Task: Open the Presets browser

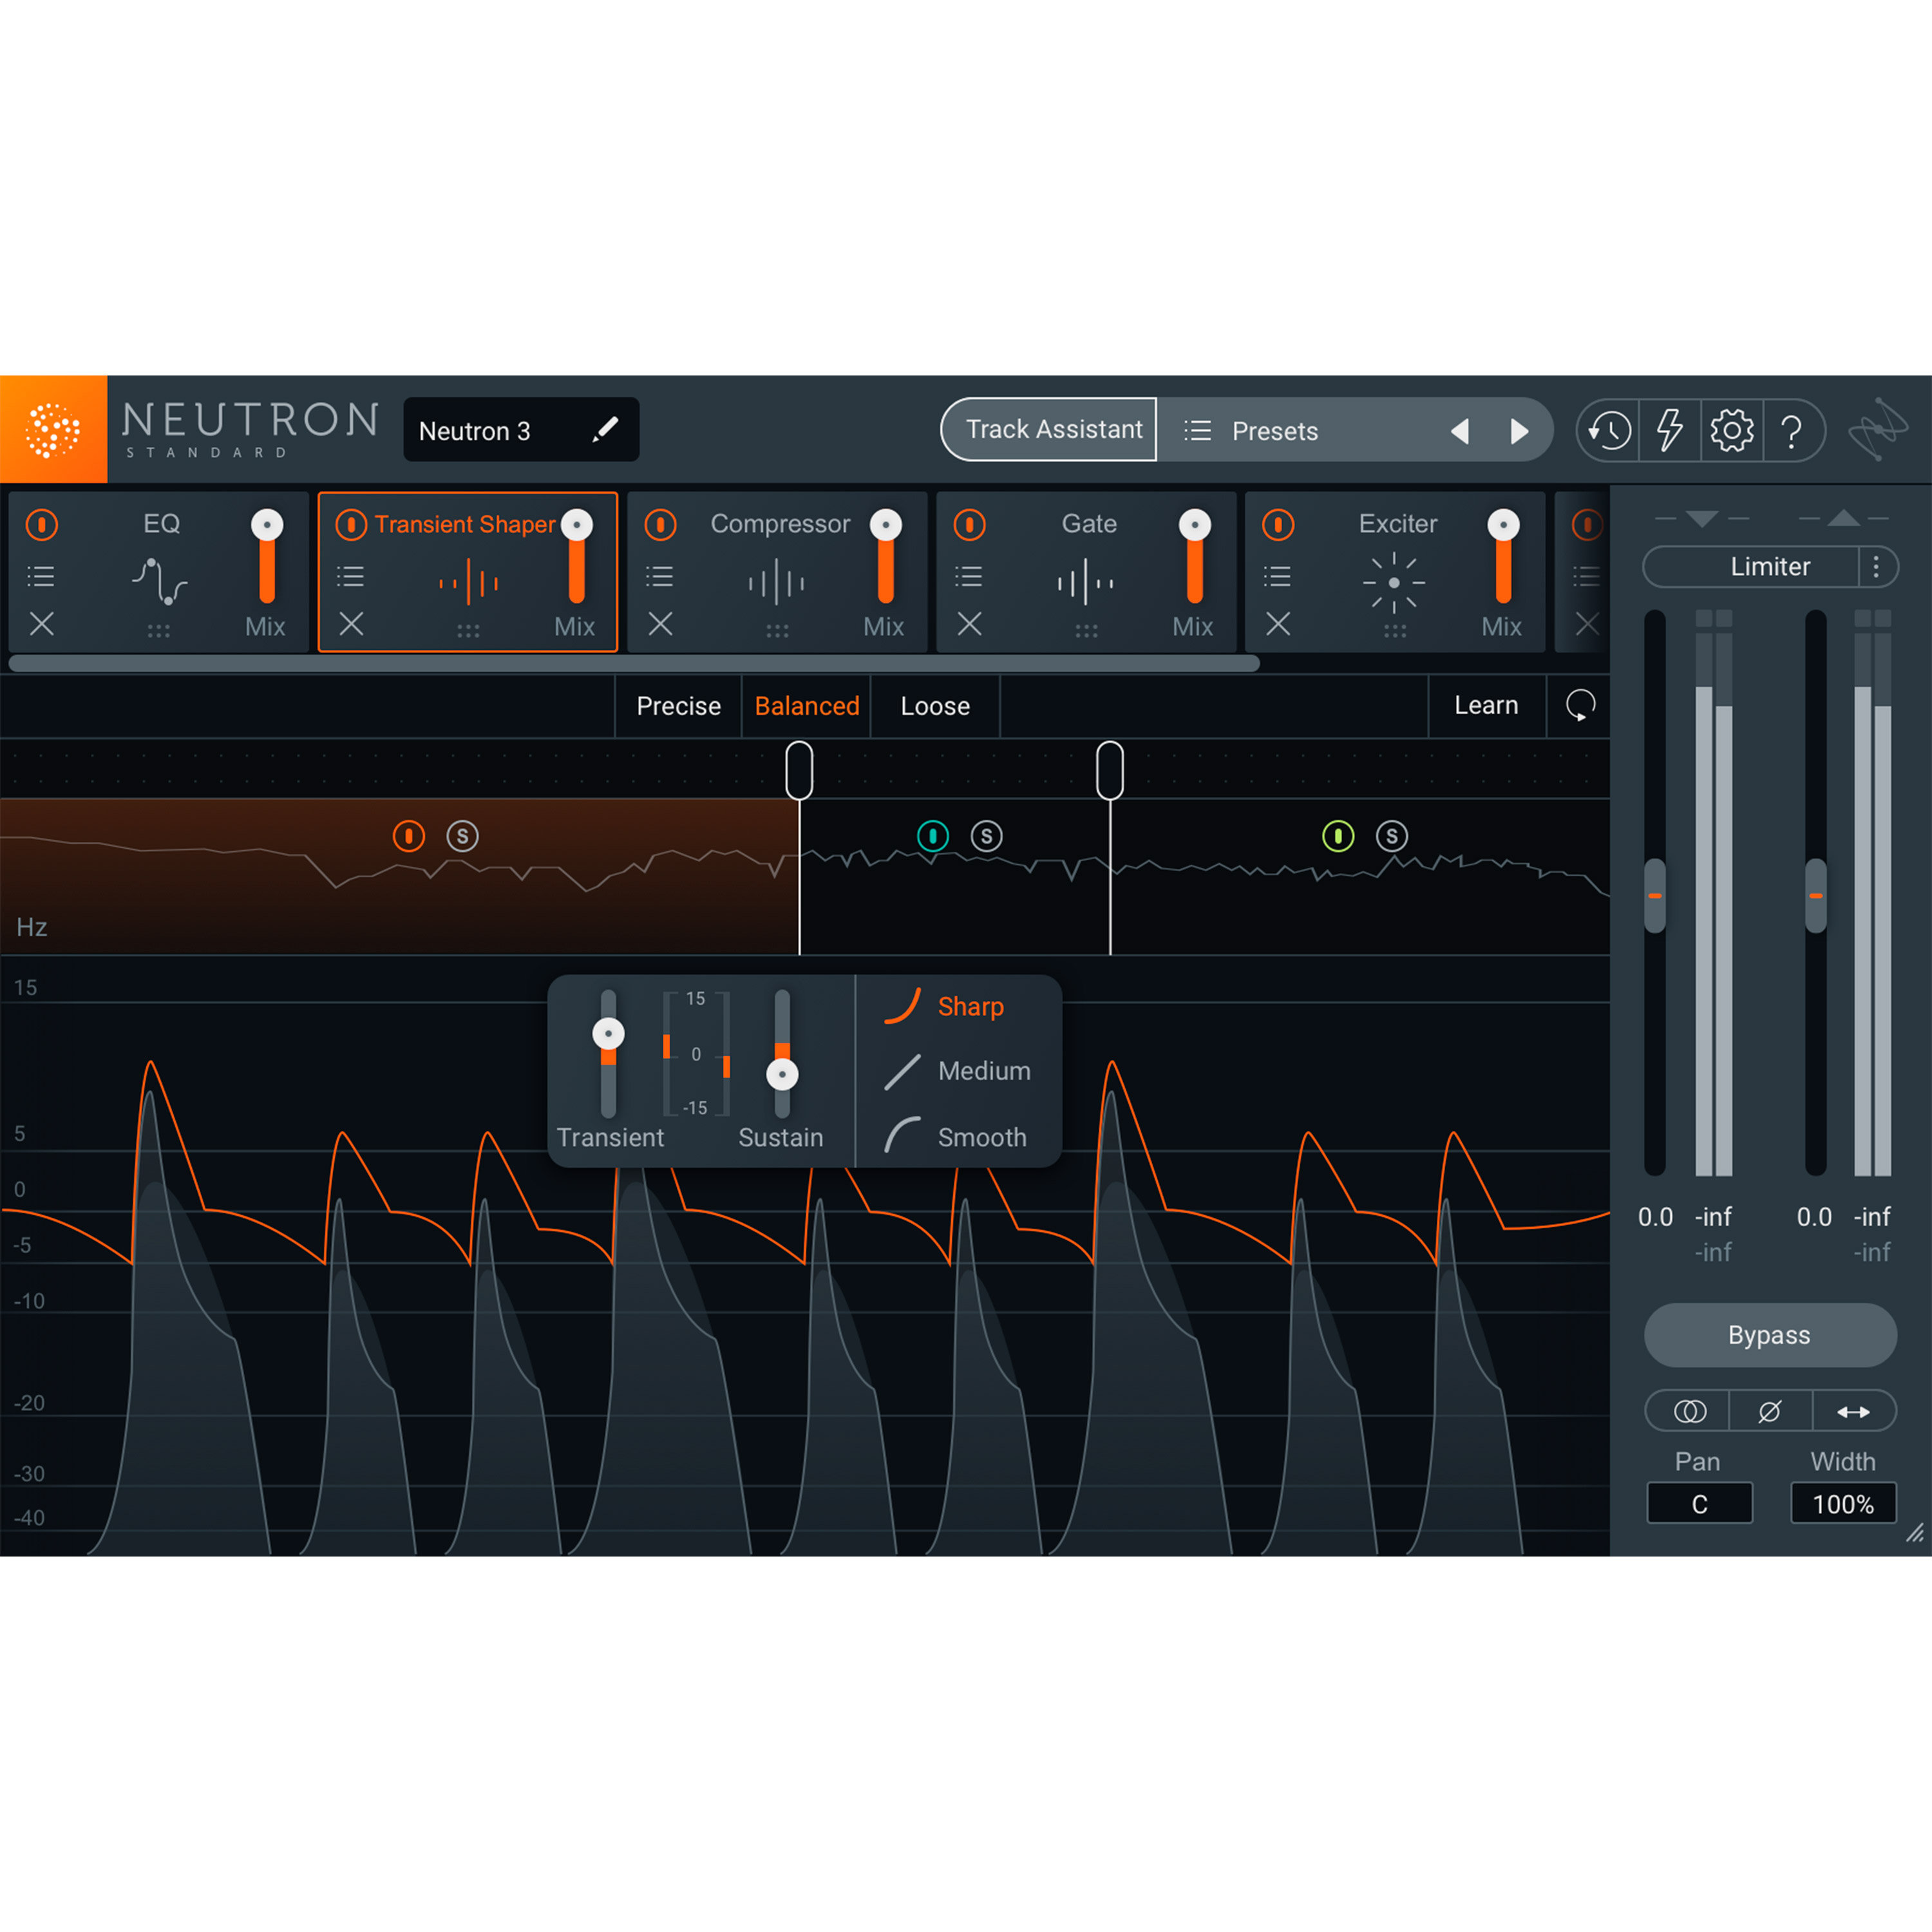Action: pyautogui.click(x=1275, y=430)
